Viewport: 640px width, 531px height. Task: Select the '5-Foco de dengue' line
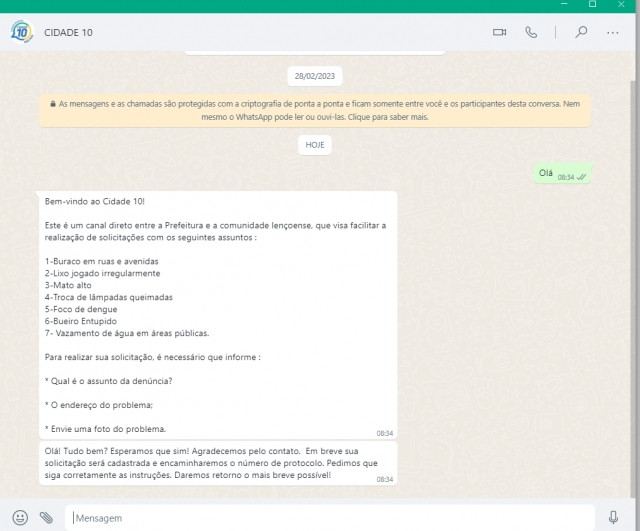point(81,309)
